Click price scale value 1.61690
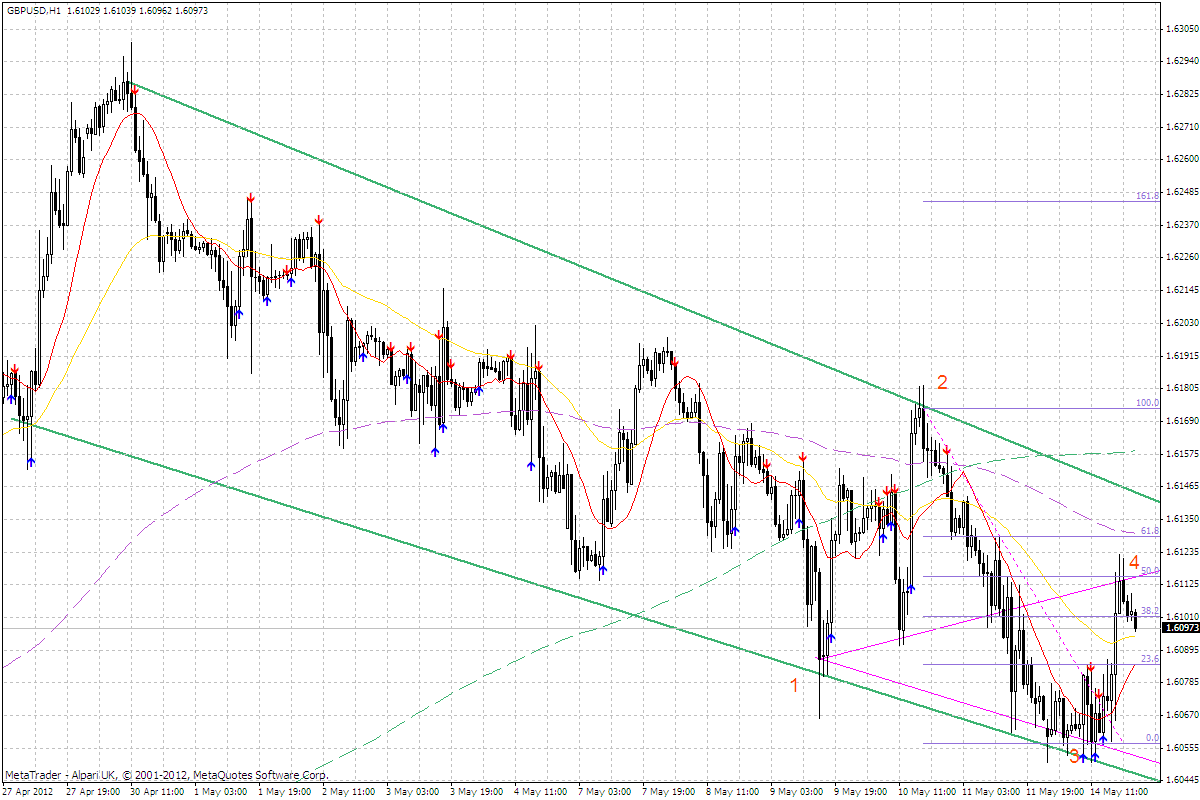Viewport: 1200px width, 800px height. [x=1183, y=421]
